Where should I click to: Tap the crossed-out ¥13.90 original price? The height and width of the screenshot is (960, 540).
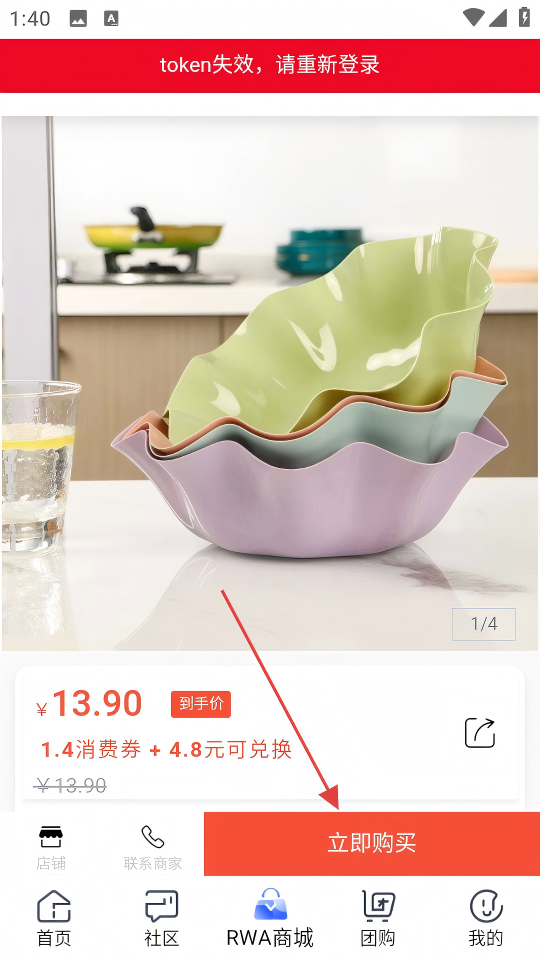(71, 786)
